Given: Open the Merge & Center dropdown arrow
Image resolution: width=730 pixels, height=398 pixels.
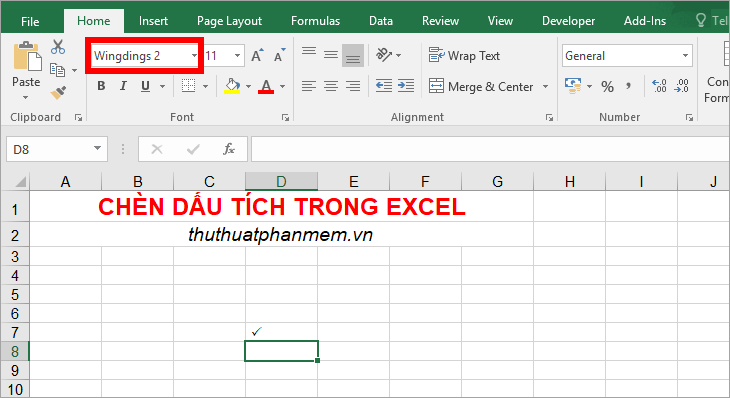Looking at the screenshot, I should pyautogui.click(x=545, y=87).
